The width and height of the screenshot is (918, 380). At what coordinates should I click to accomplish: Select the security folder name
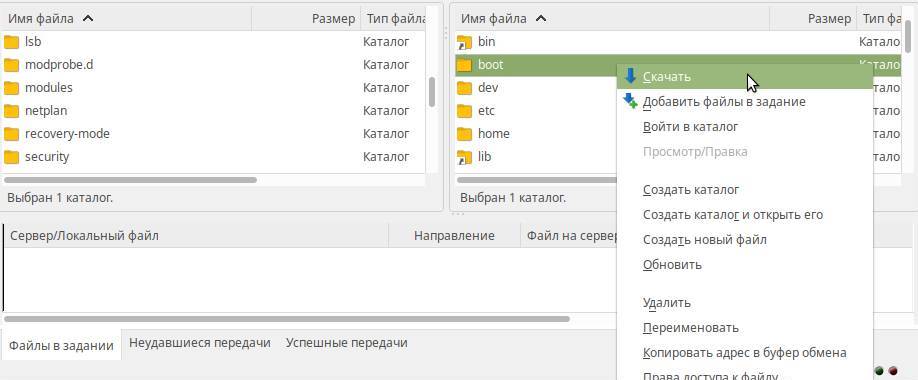click(47, 157)
